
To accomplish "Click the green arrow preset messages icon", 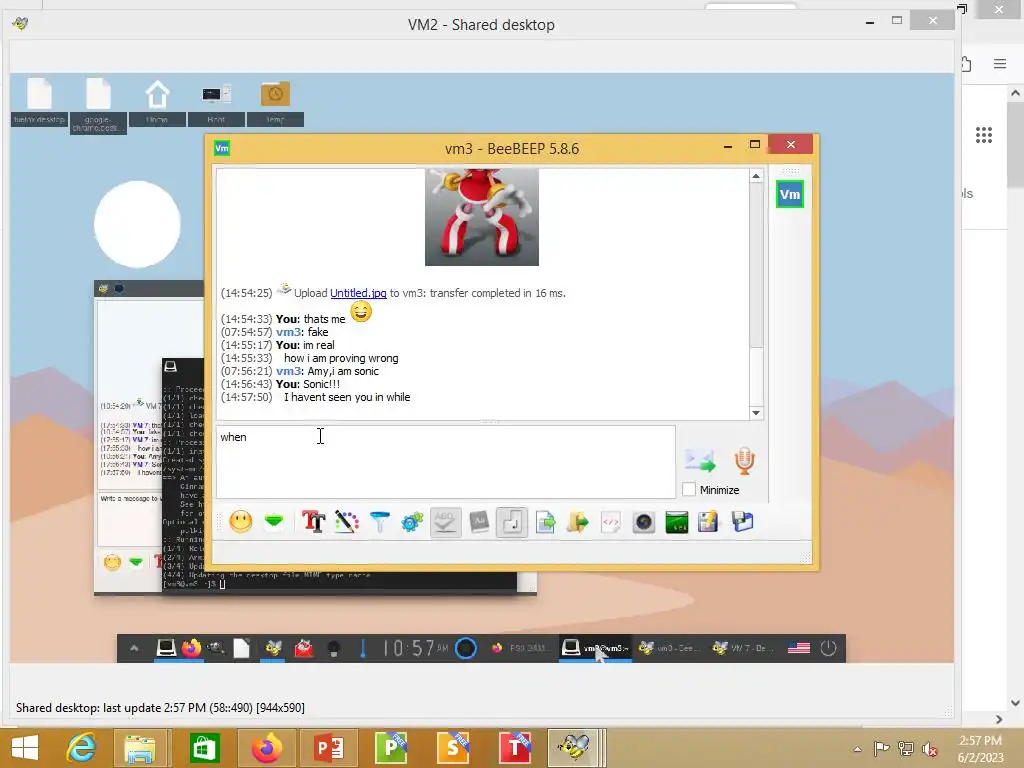I will [274, 522].
